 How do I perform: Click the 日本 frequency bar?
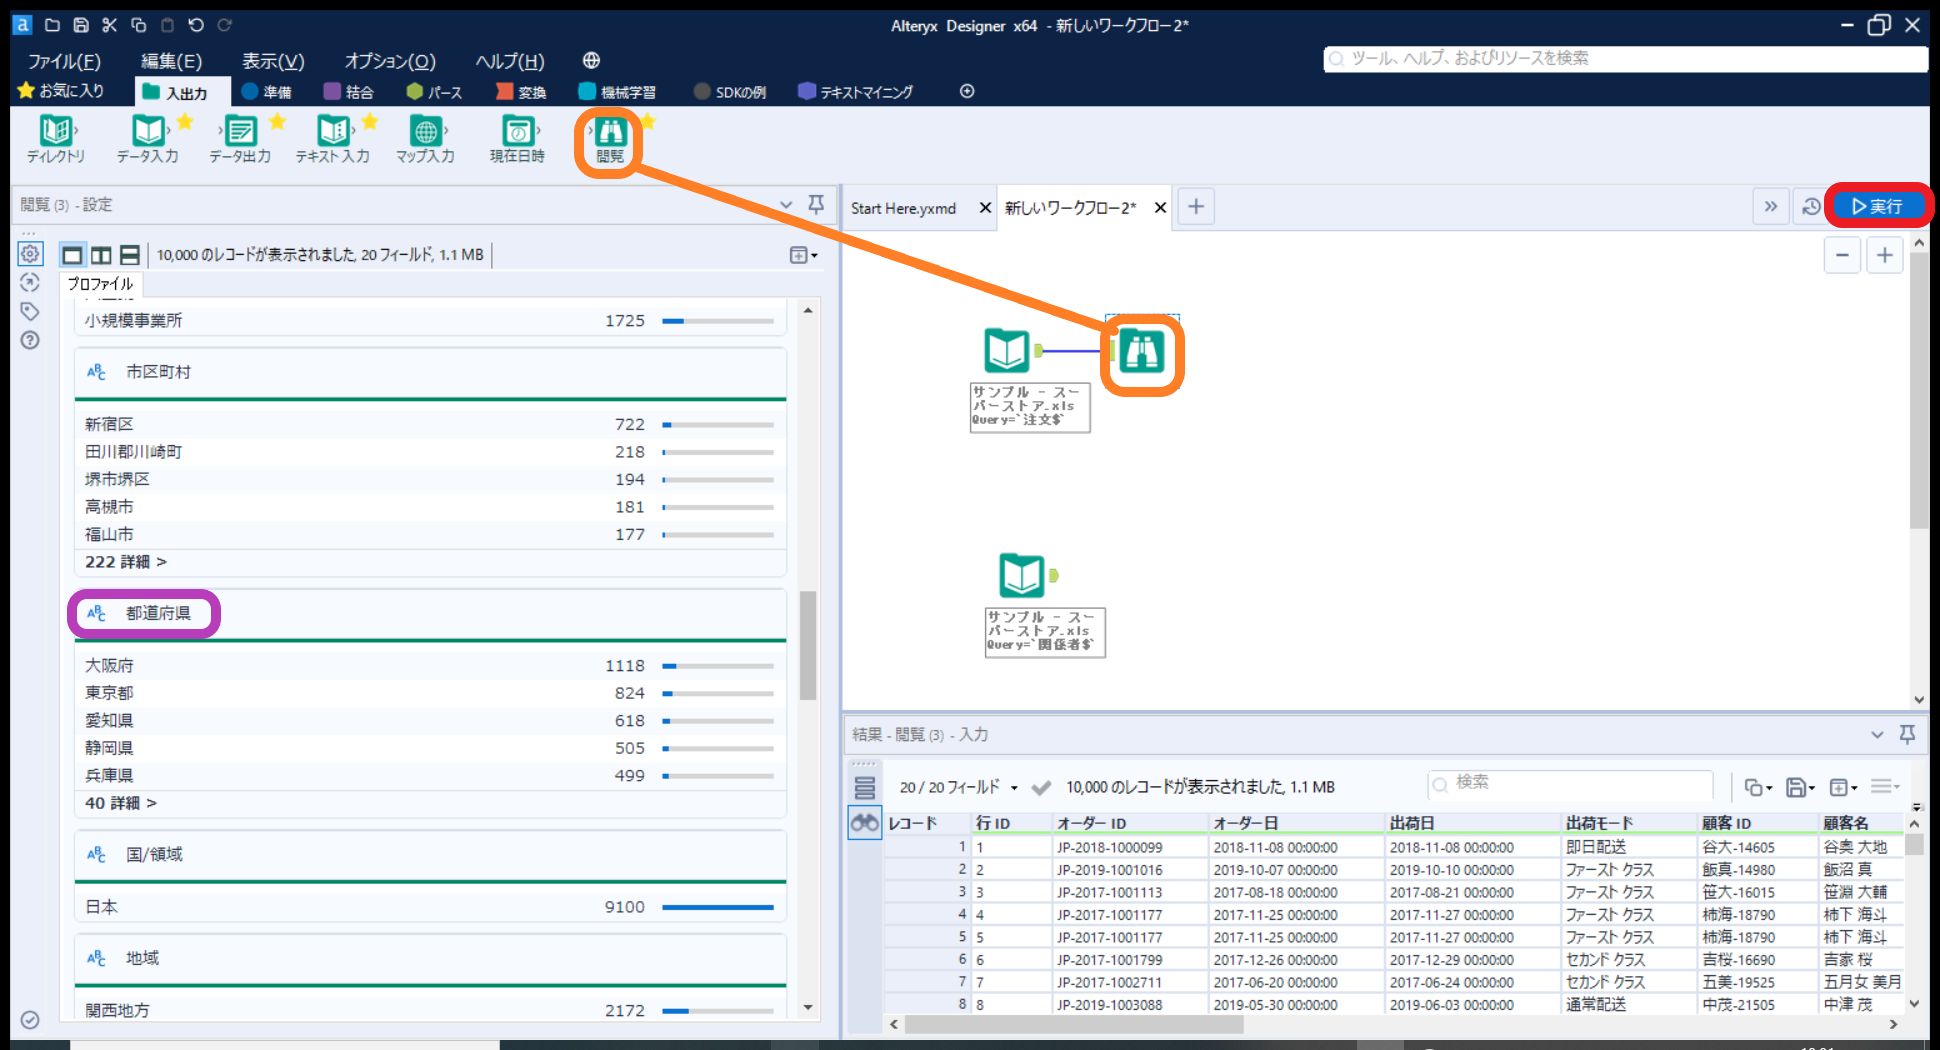718,907
